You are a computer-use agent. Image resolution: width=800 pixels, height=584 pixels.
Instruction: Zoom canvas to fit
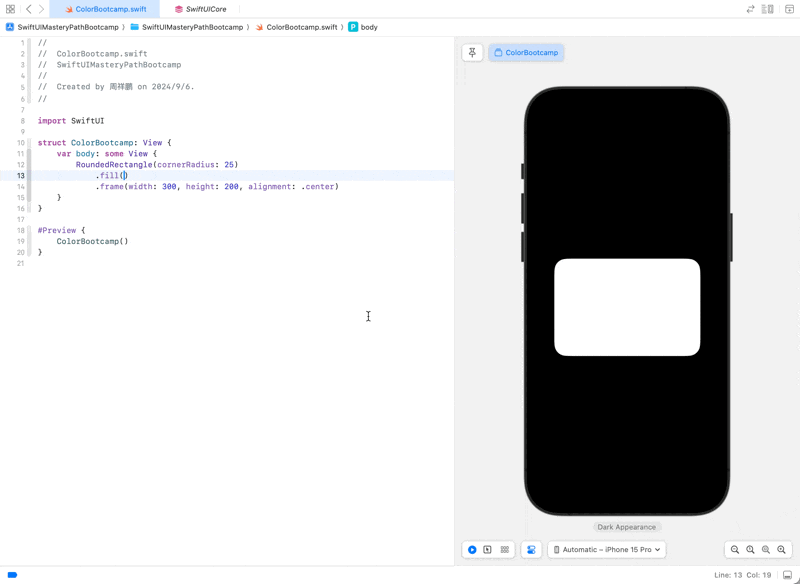pos(766,549)
